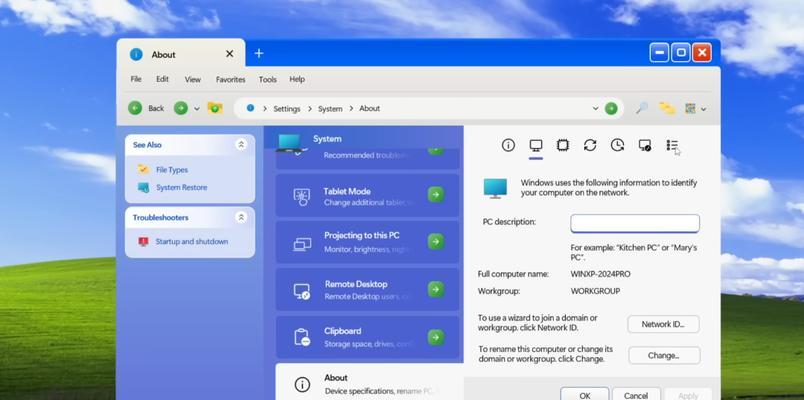Collapse the See Also panel
This screenshot has height=400, width=804.
coord(241,145)
